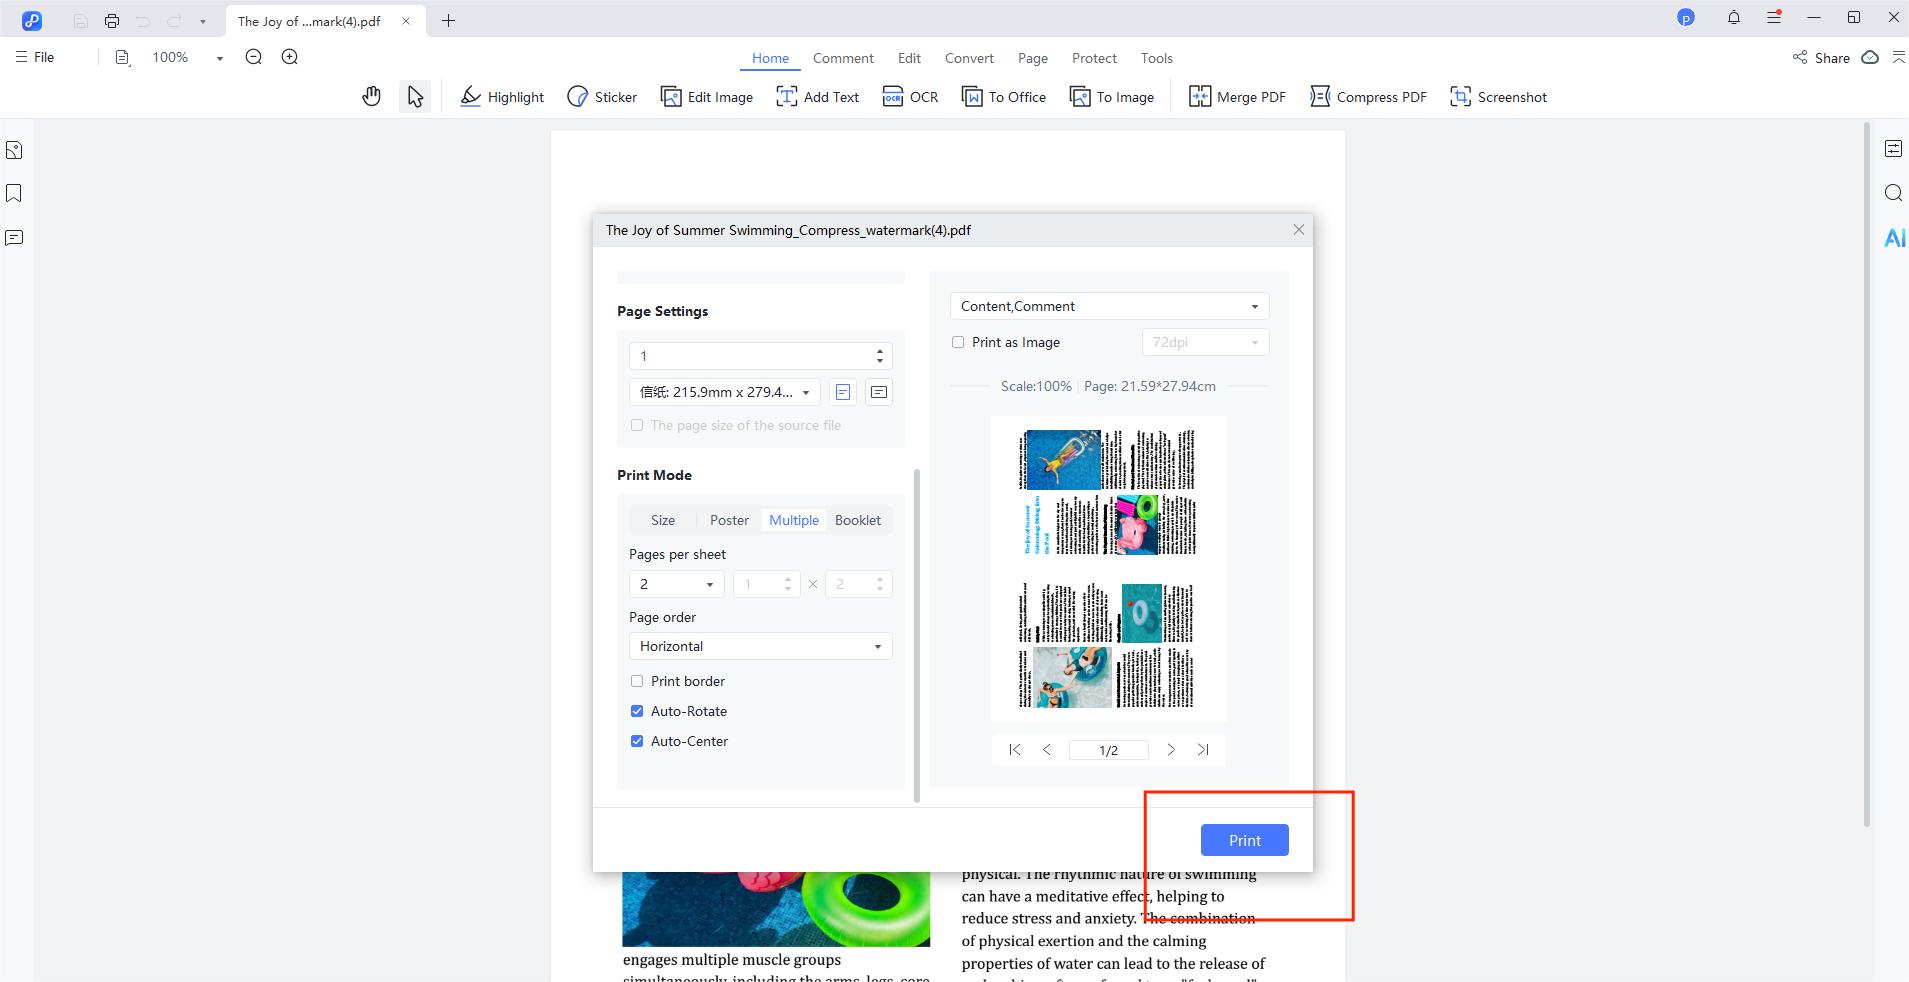Open a new tab with plus
The height and width of the screenshot is (982, 1909).
click(448, 20)
